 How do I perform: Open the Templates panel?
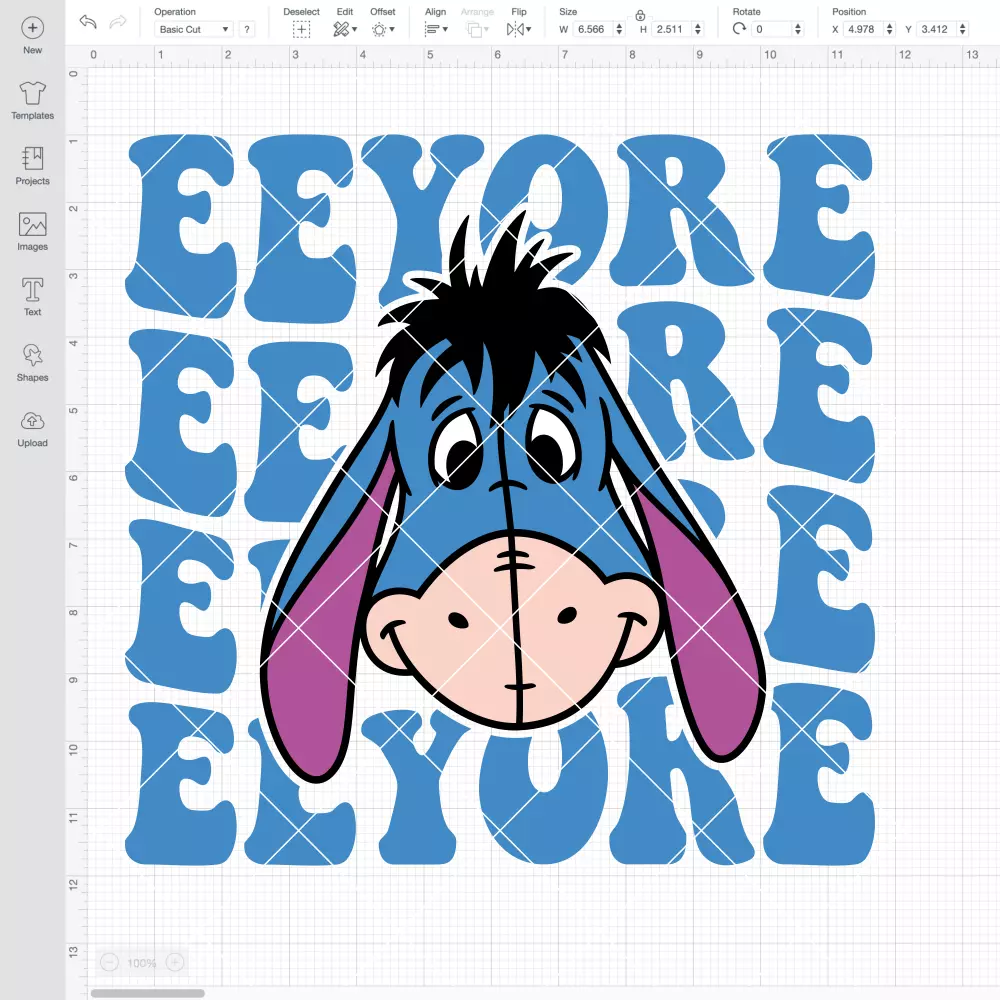coord(33,101)
